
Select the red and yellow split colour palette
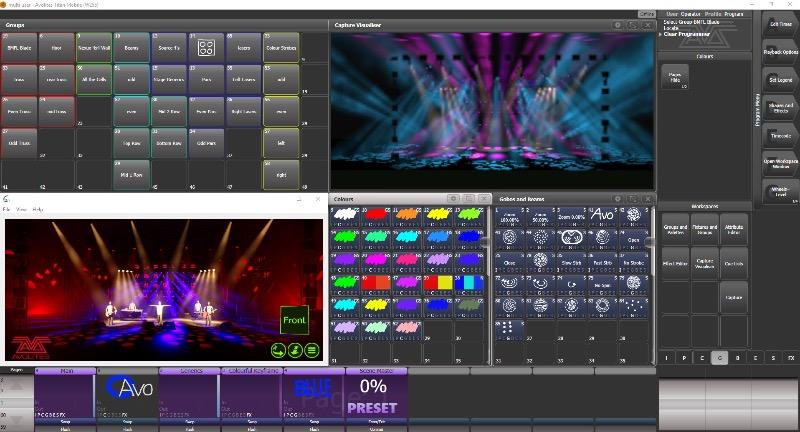click(438, 284)
